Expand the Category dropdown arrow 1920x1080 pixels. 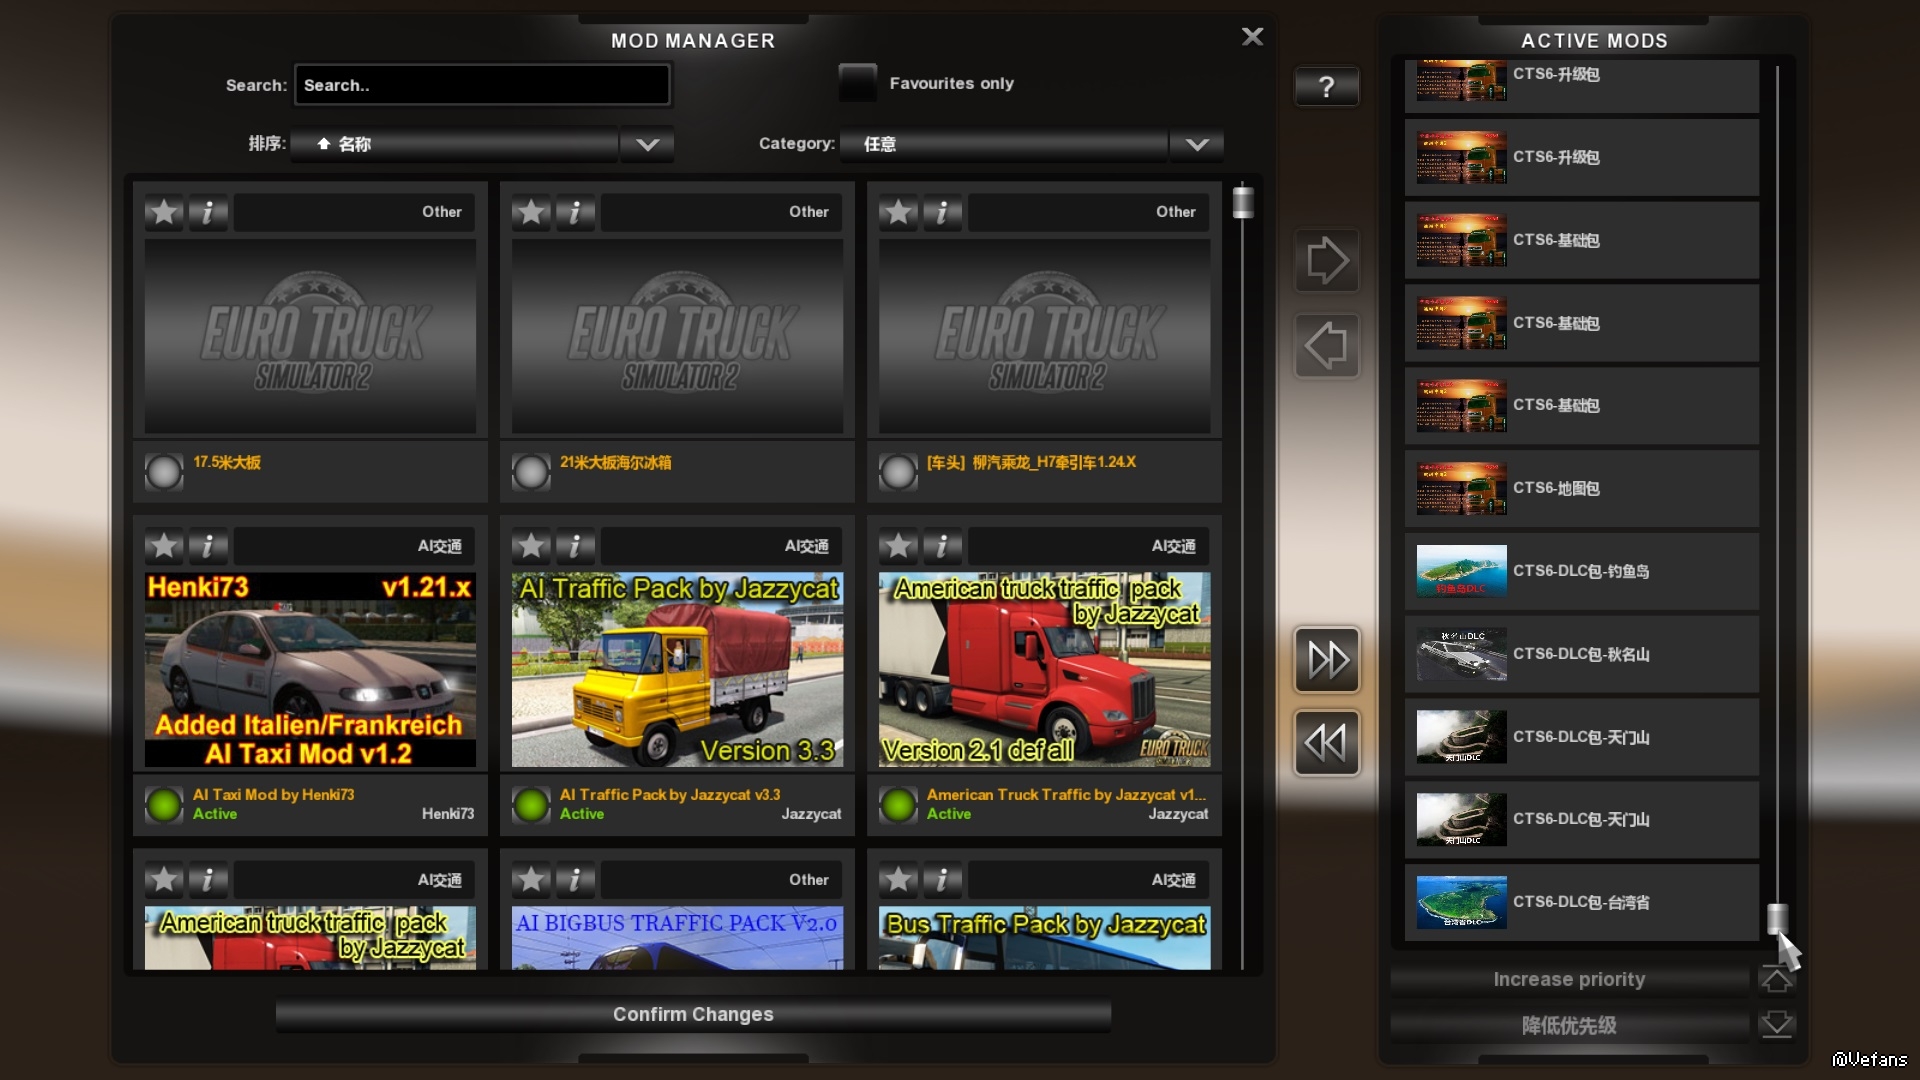[x=1196, y=144]
